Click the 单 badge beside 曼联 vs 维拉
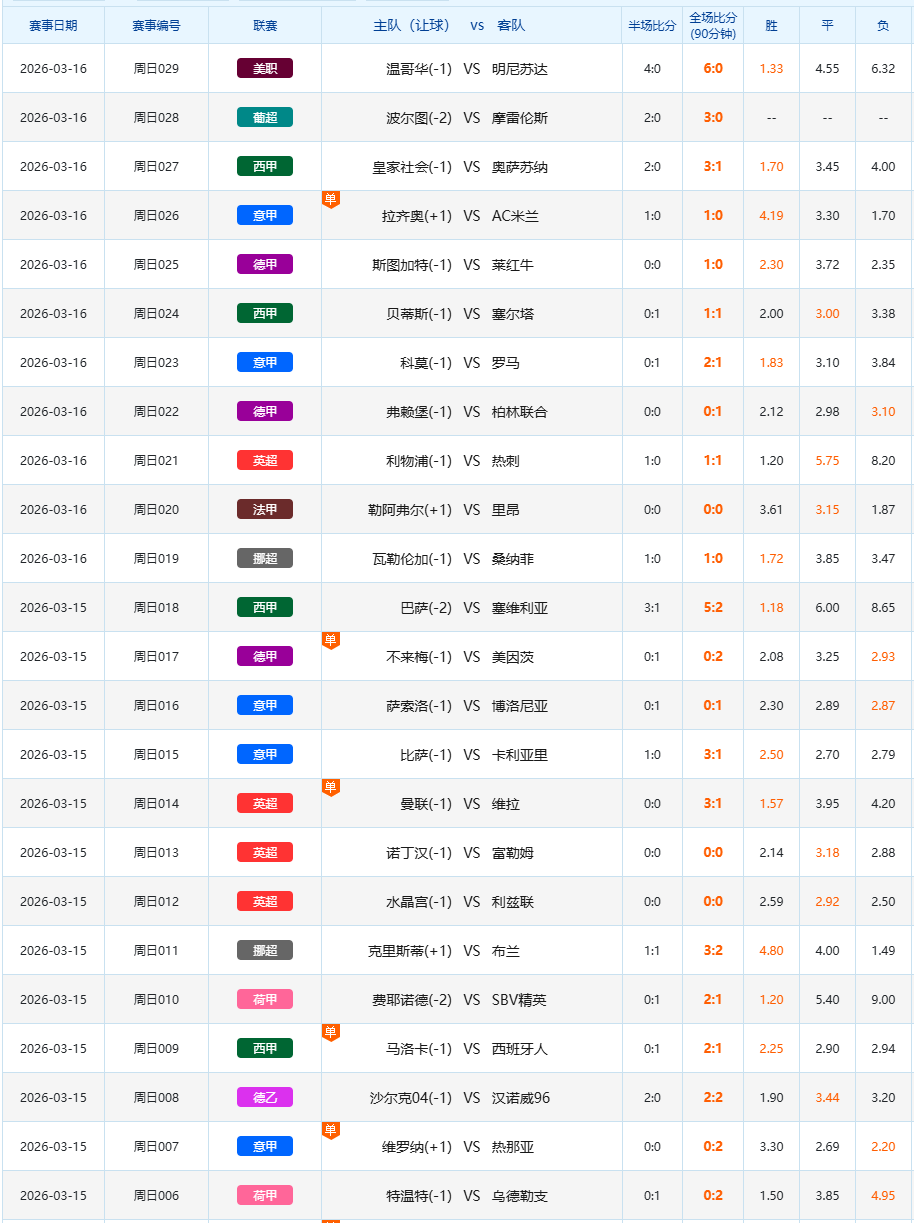Screen dimensions: 914x1223 tap(330, 788)
